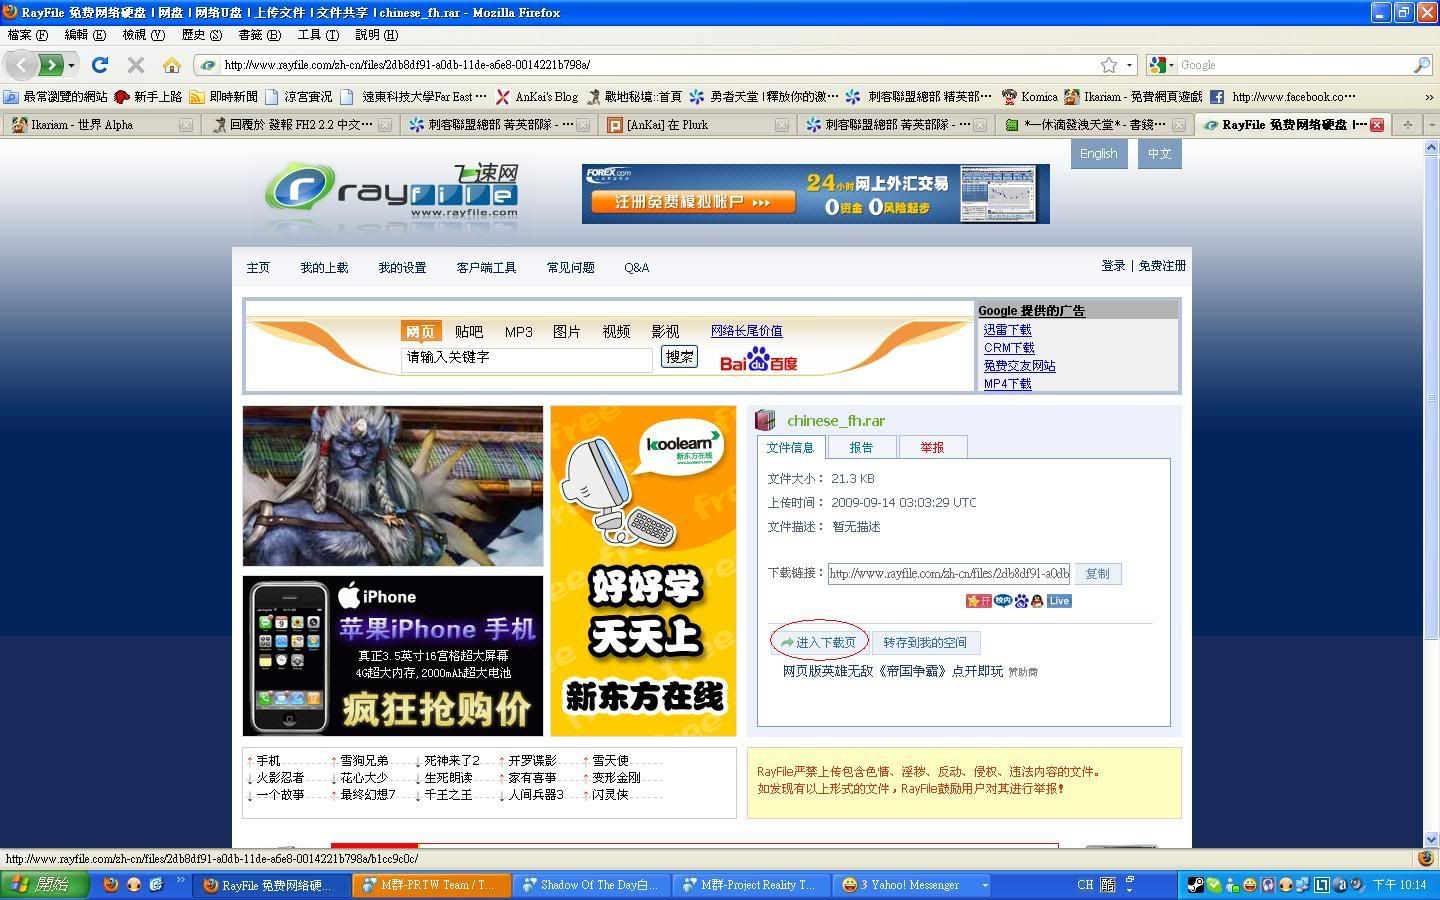
Task: Click the bookmark star in the address bar
Action: click(x=1110, y=64)
